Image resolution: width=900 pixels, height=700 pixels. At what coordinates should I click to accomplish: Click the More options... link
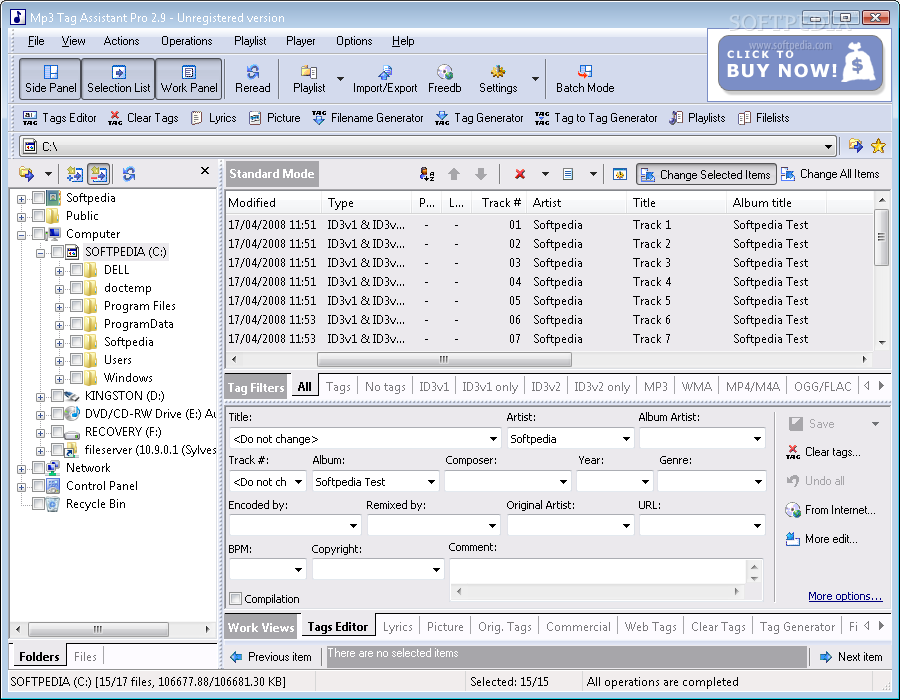845,596
